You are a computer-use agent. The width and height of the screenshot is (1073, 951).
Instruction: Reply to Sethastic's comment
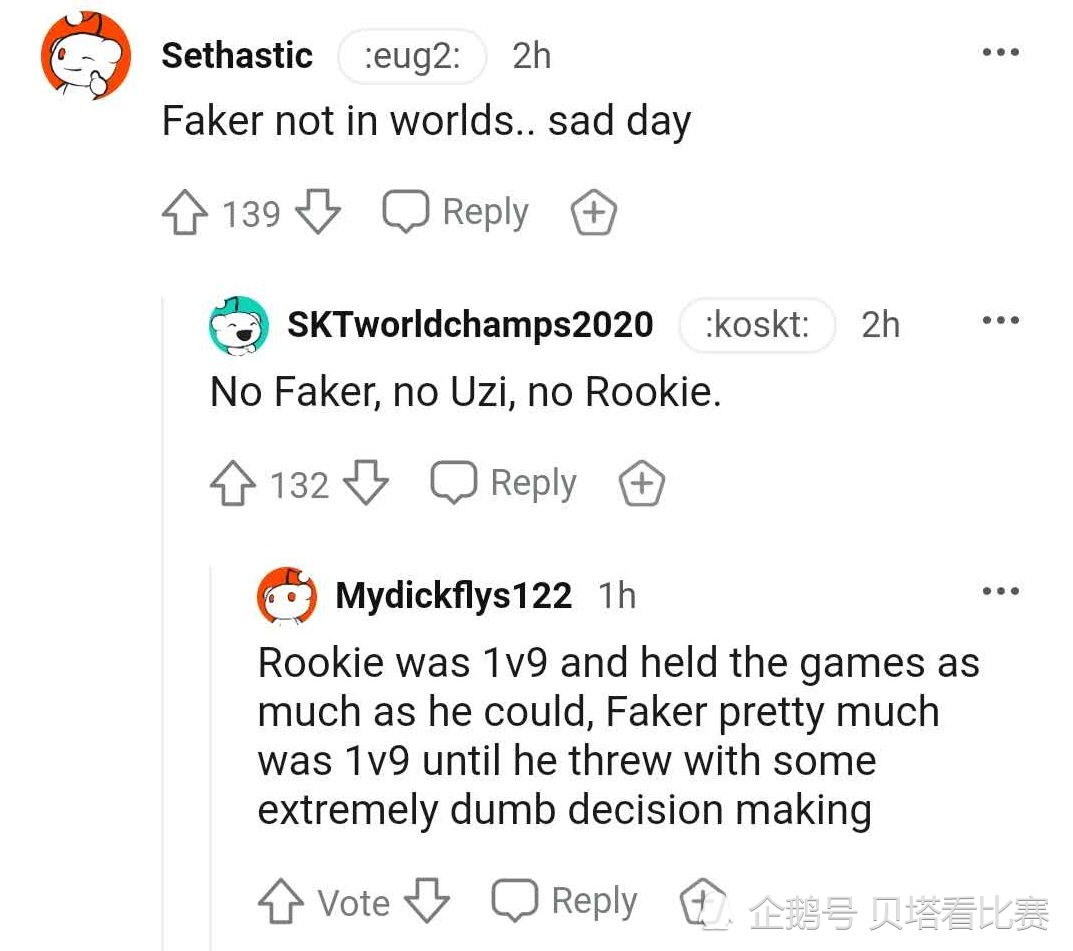[457, 213]
